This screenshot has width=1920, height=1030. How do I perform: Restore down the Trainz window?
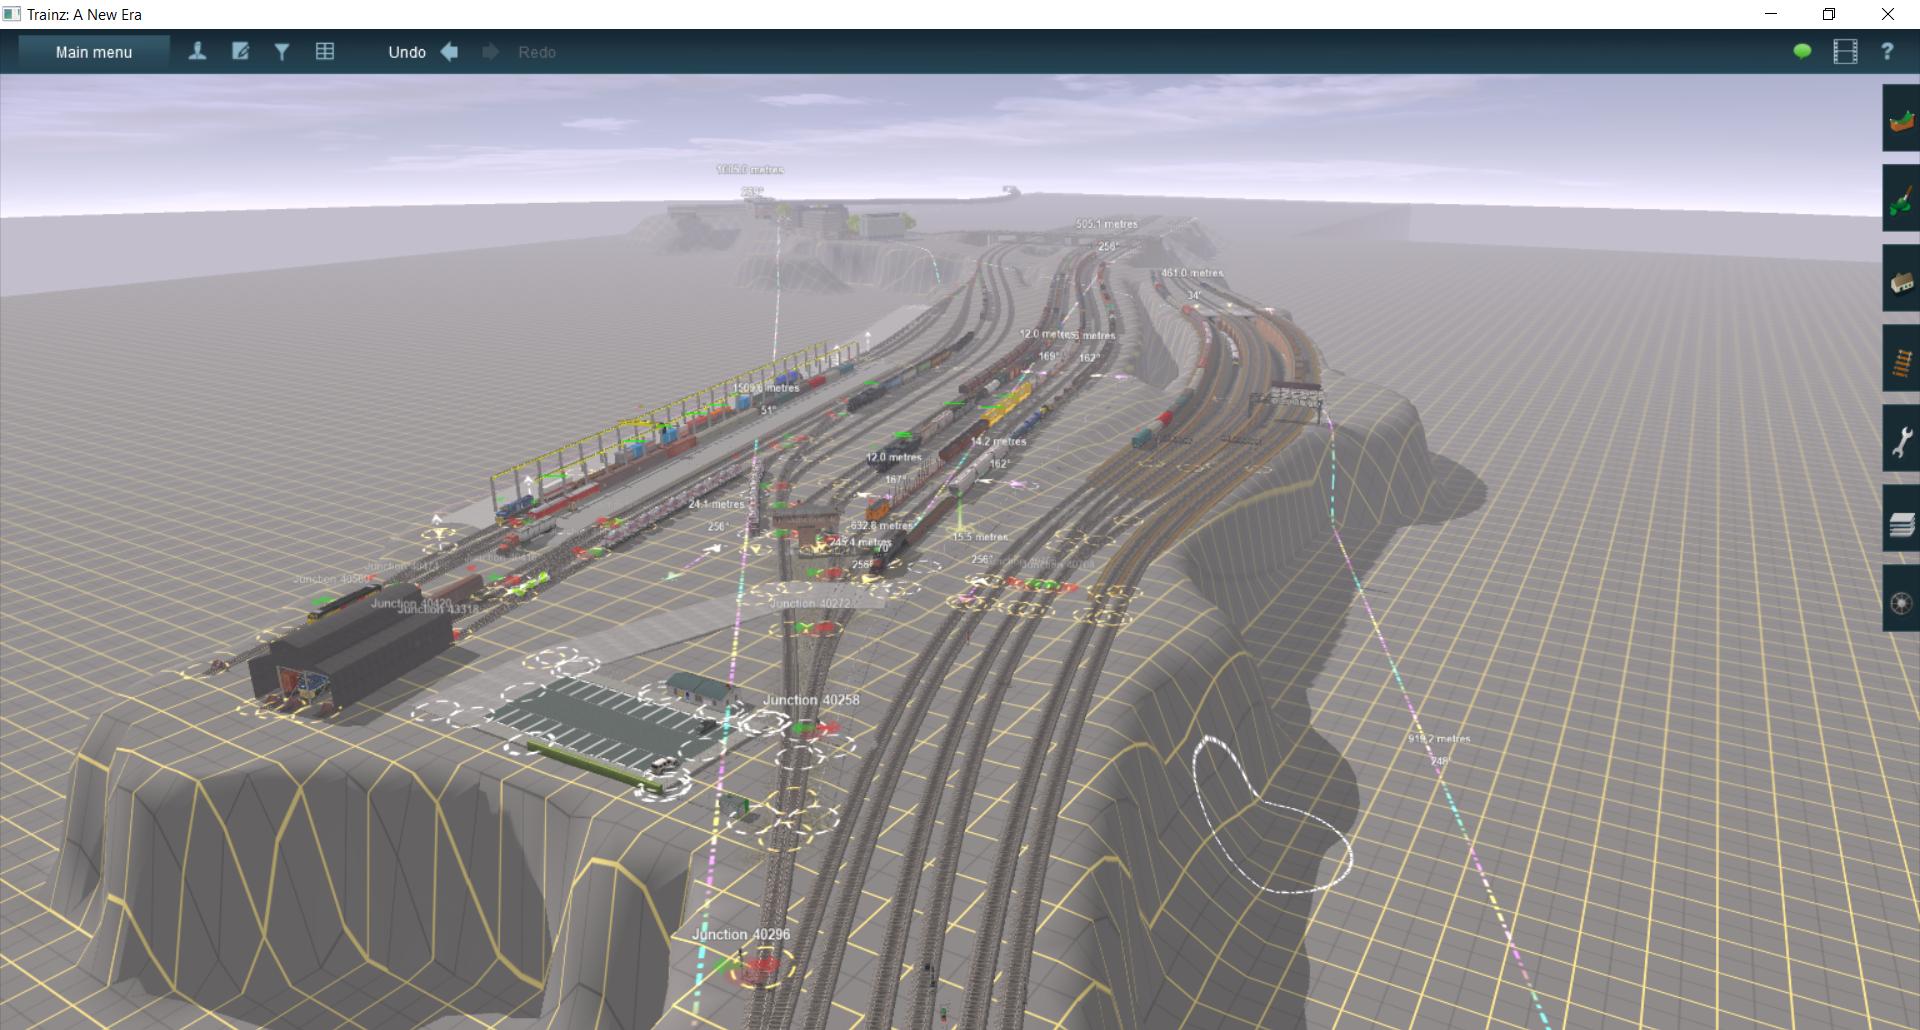(x=1829, y=14)
